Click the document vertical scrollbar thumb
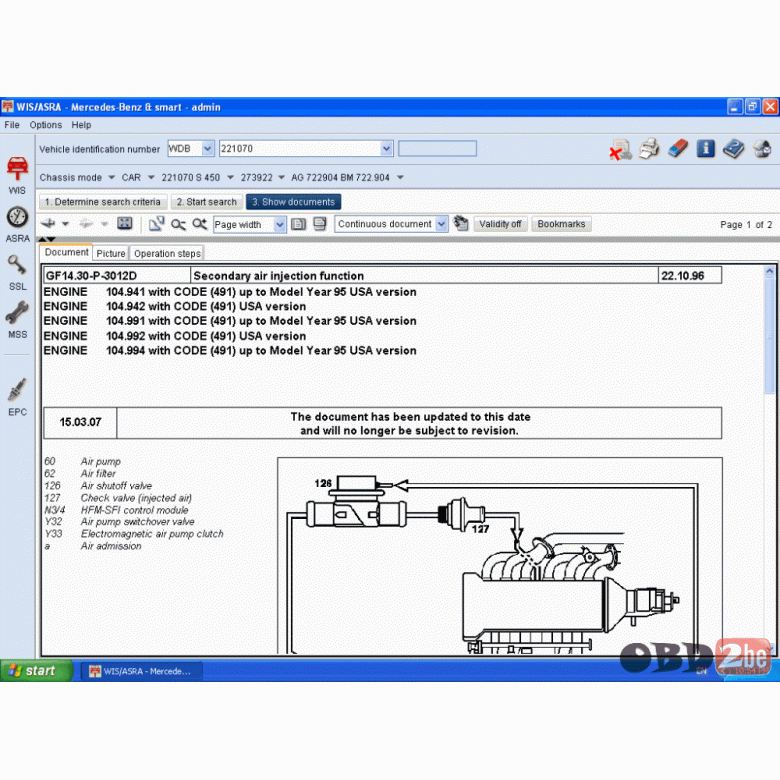Screen dimensions: 780x780 coord(769,336)
